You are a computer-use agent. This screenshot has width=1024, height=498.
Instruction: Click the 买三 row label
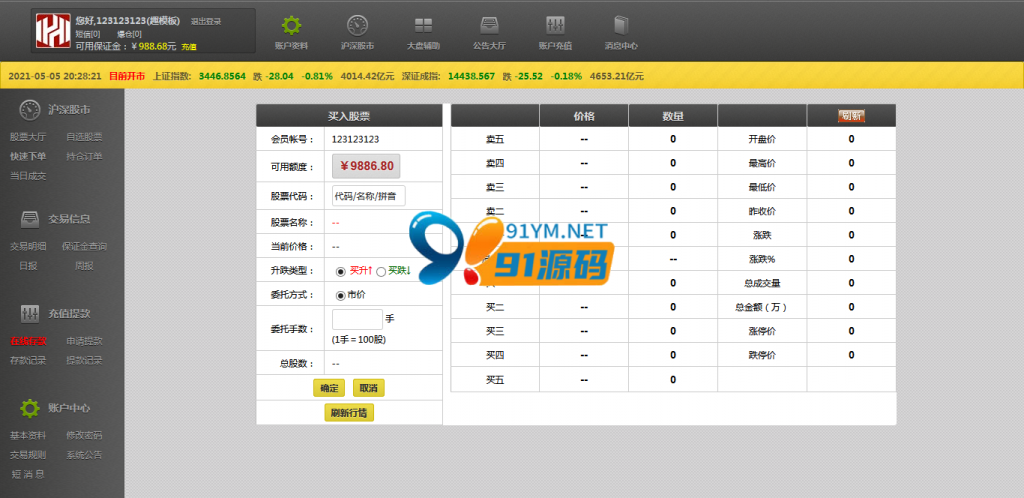pos(495,332)
